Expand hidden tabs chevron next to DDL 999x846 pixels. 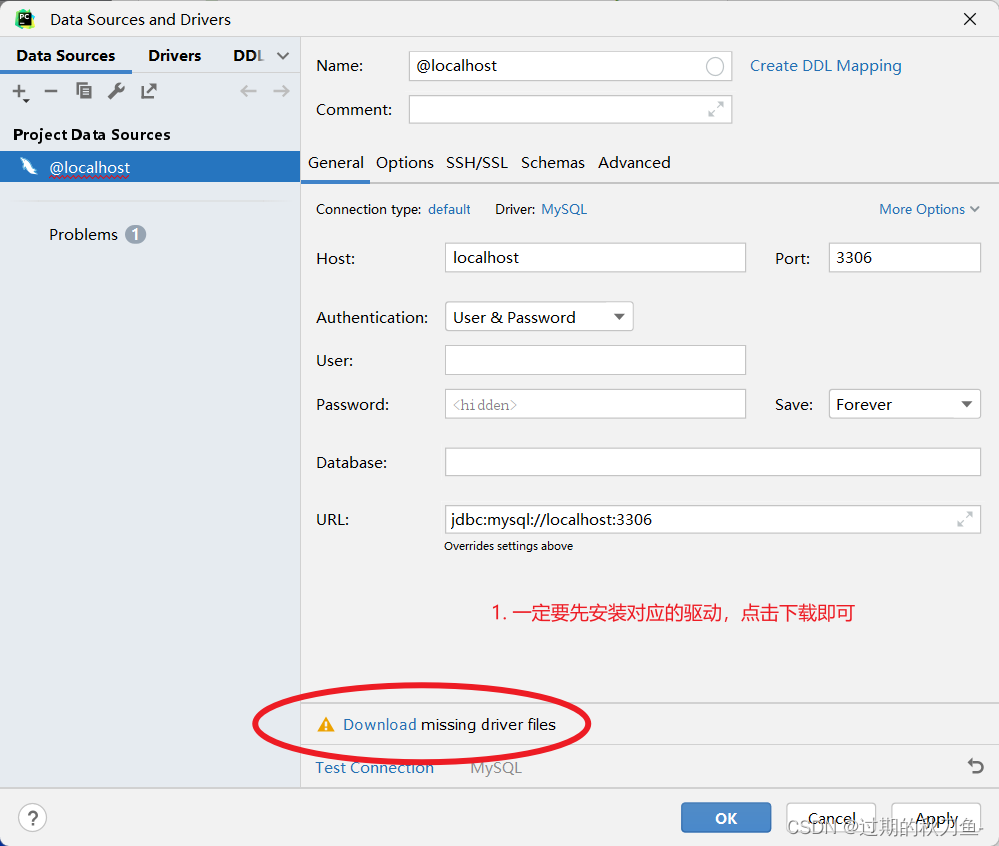coord(283,56)
